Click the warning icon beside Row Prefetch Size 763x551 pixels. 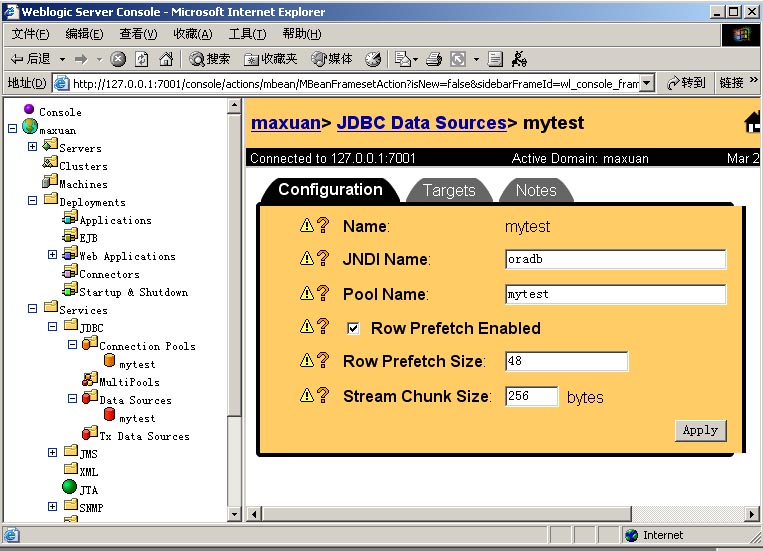[x=307, y=360]
